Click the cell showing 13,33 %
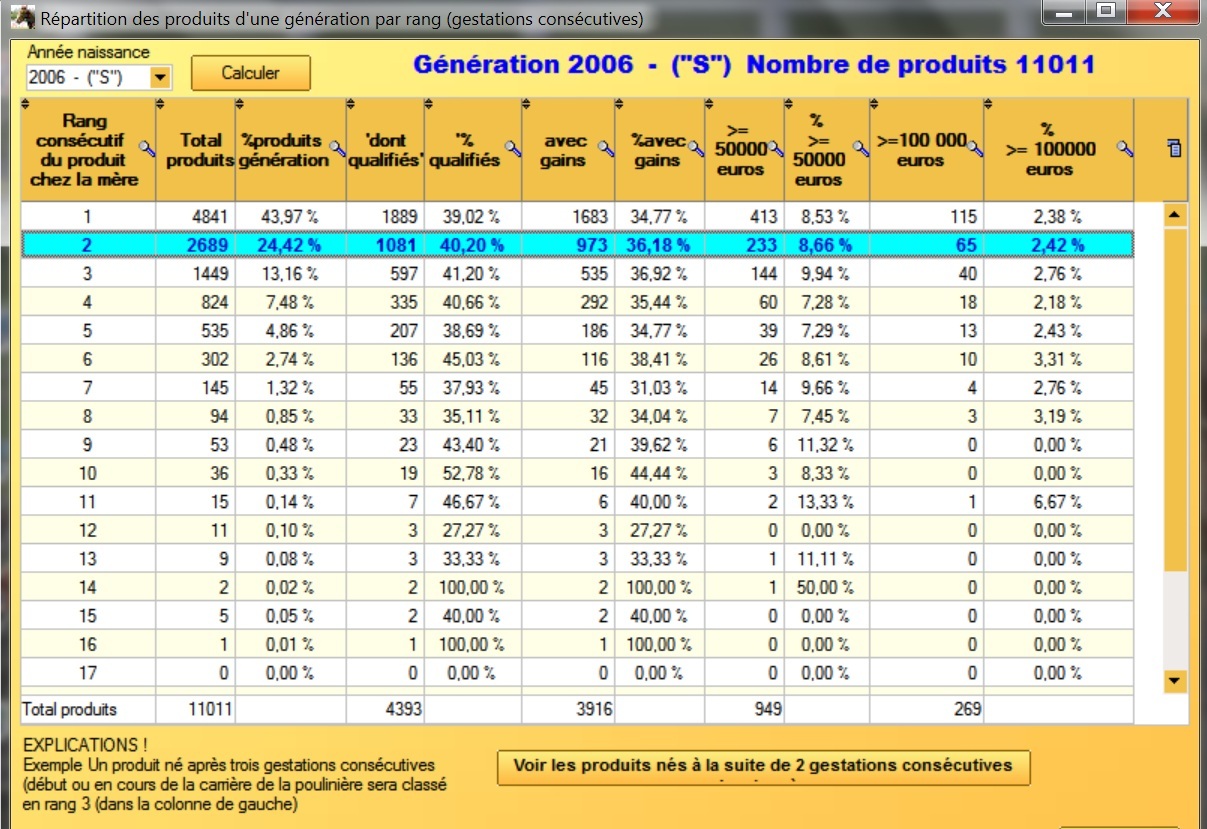 click(x=827, y=502)
